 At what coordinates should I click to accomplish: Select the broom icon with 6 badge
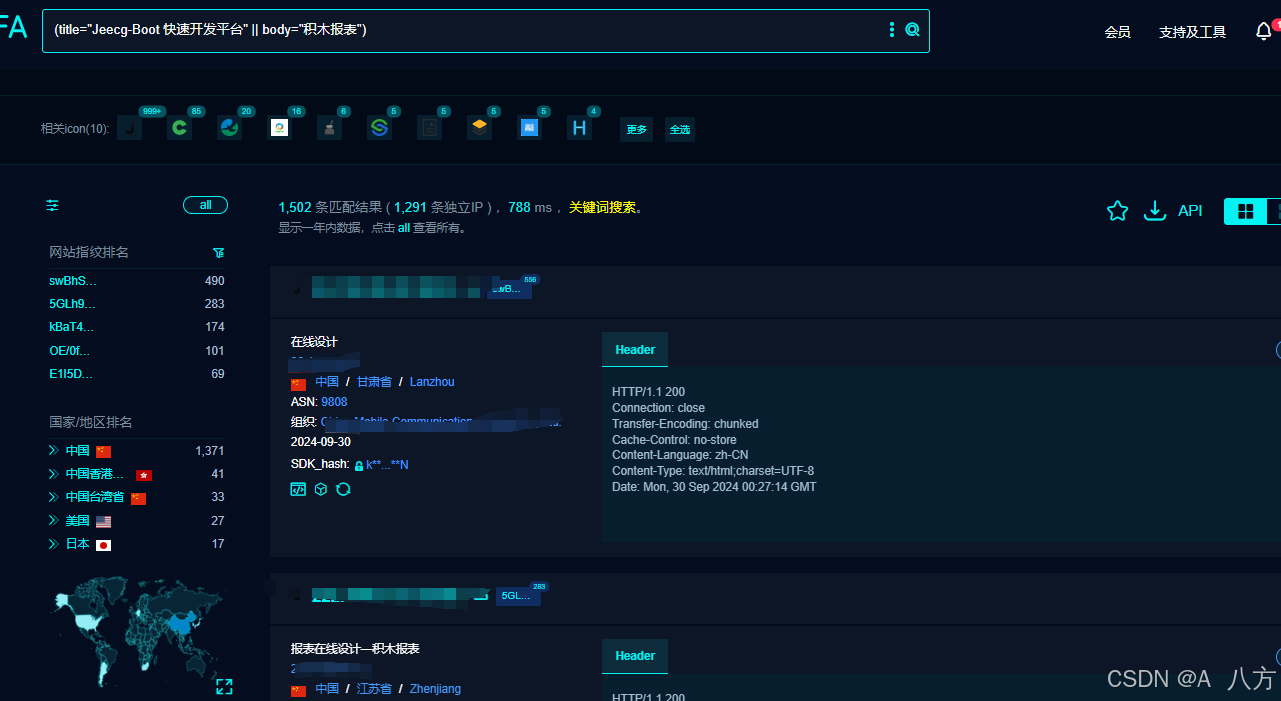tap(329, 127)
